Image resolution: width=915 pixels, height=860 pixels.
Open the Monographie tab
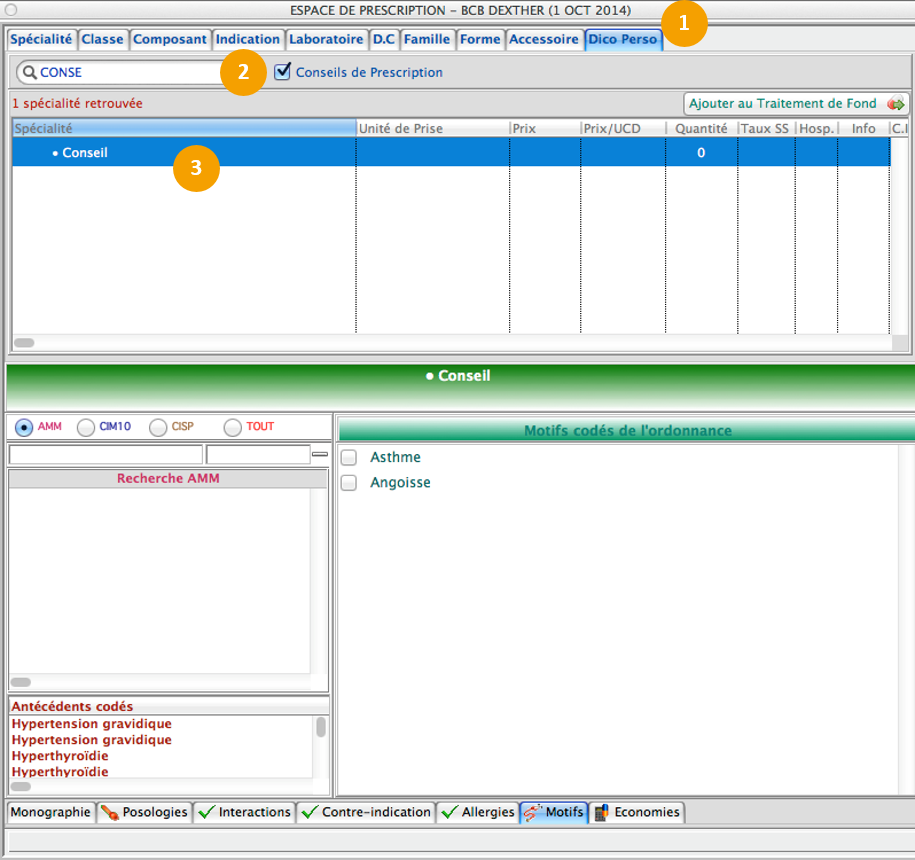pos(50,812)
